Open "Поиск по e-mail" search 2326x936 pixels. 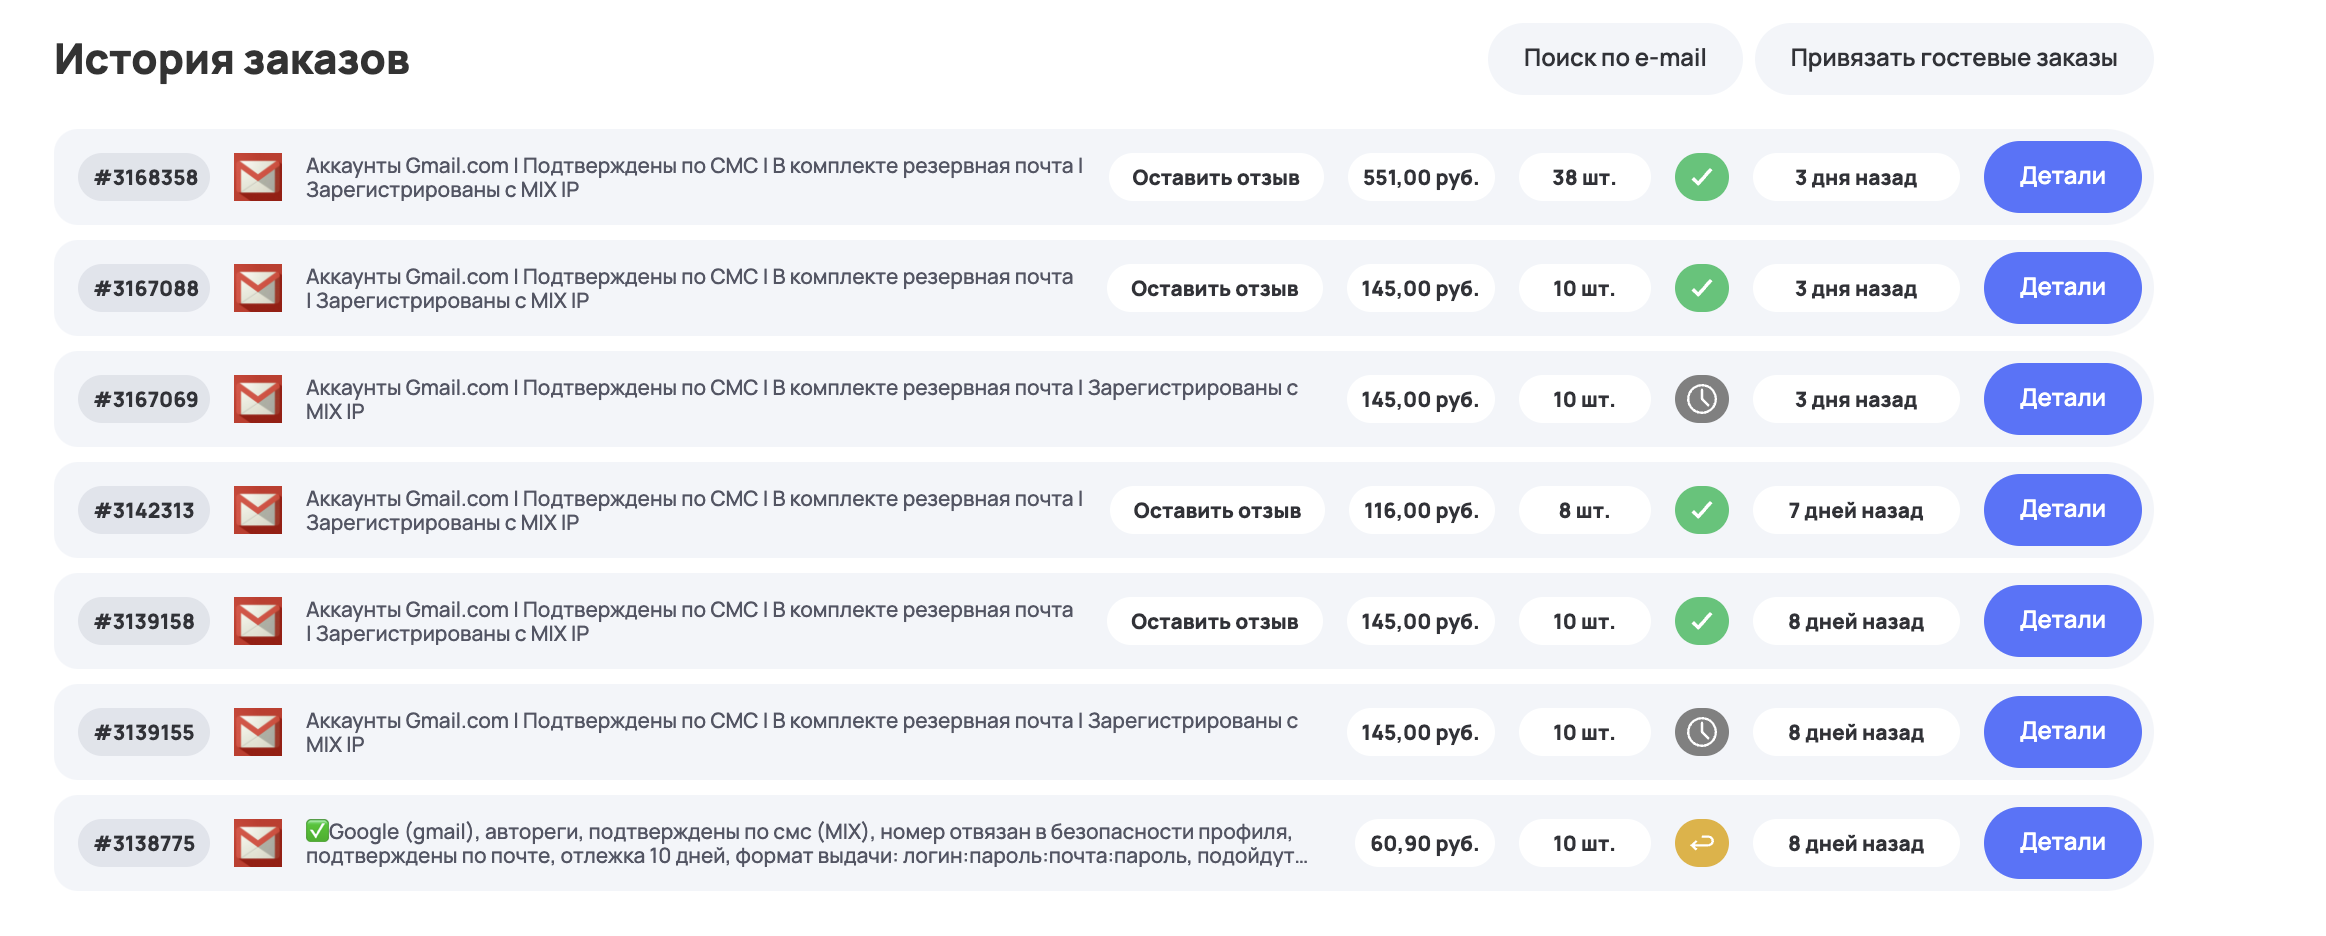tap(1614, 58)
